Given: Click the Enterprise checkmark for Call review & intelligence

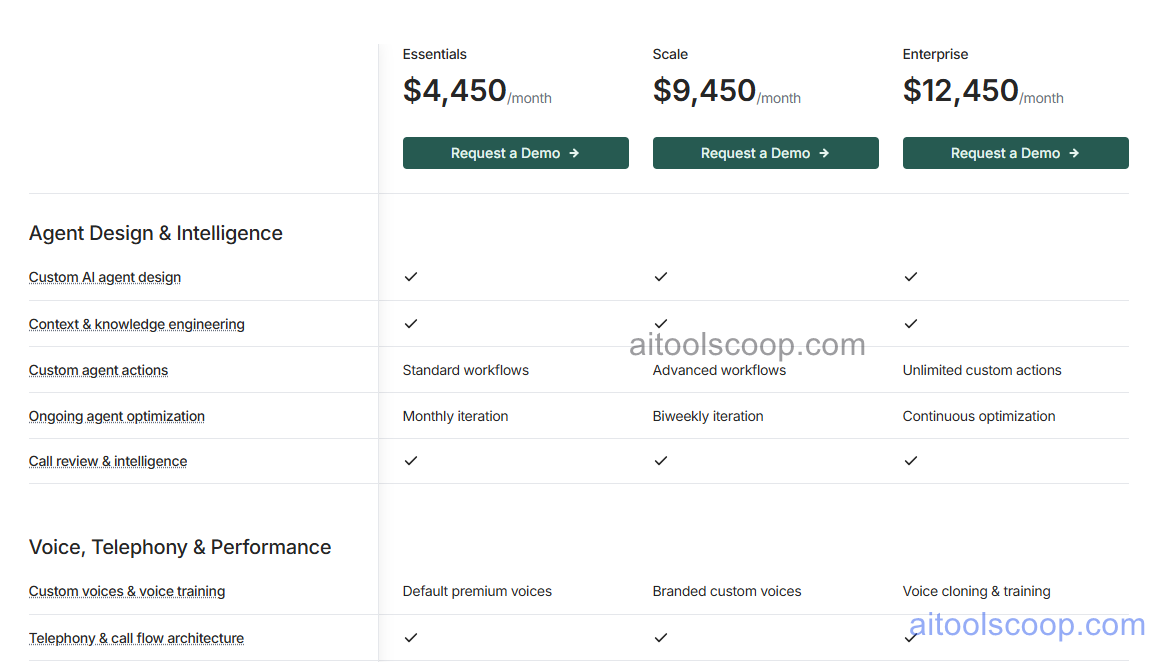Looking at the screenshot, I should pos(911,461).
